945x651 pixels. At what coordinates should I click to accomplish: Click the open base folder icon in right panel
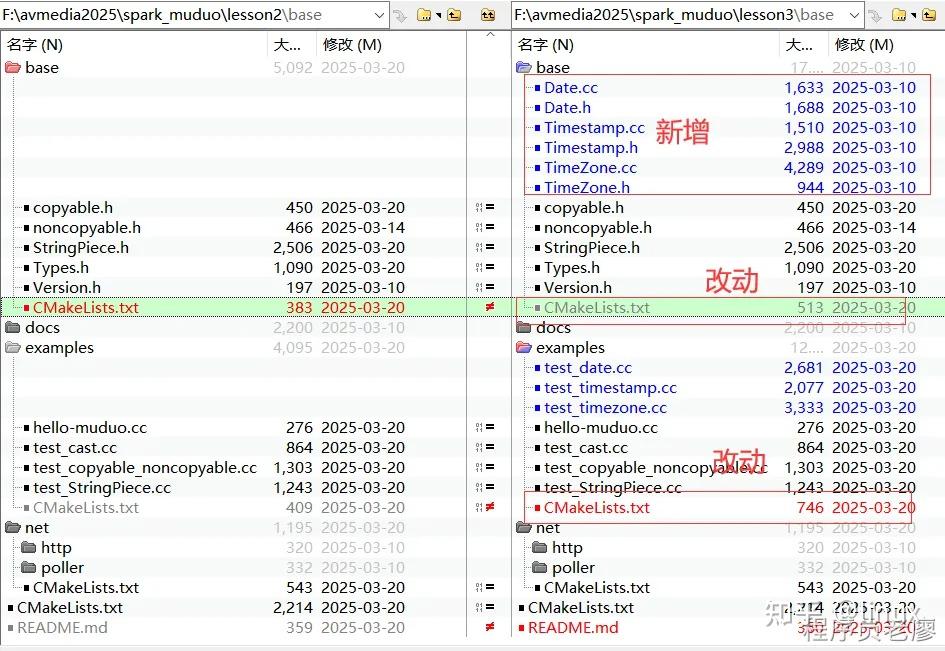click(x=522, y=67)
